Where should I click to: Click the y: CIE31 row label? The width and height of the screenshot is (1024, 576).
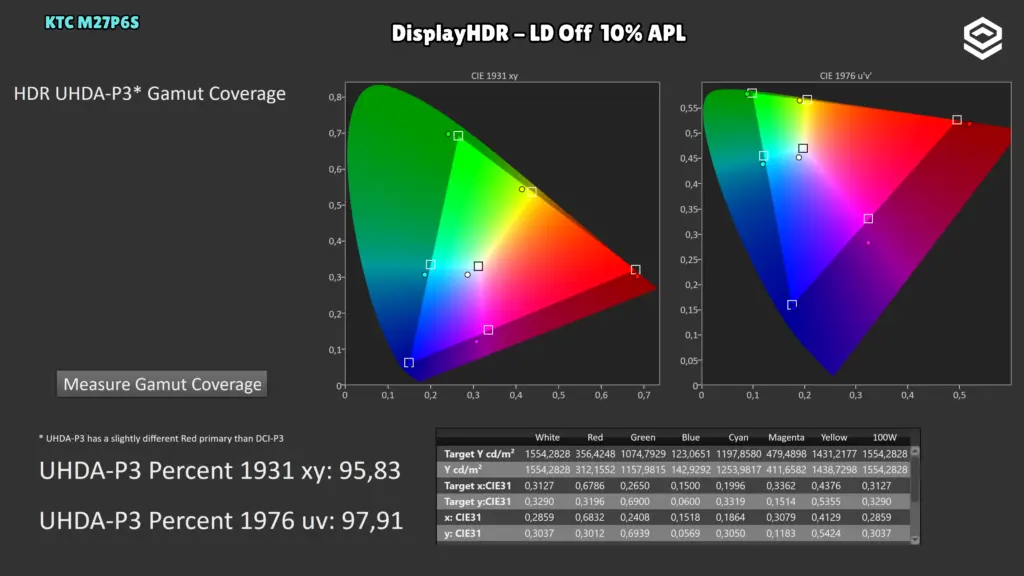[462, 534]
